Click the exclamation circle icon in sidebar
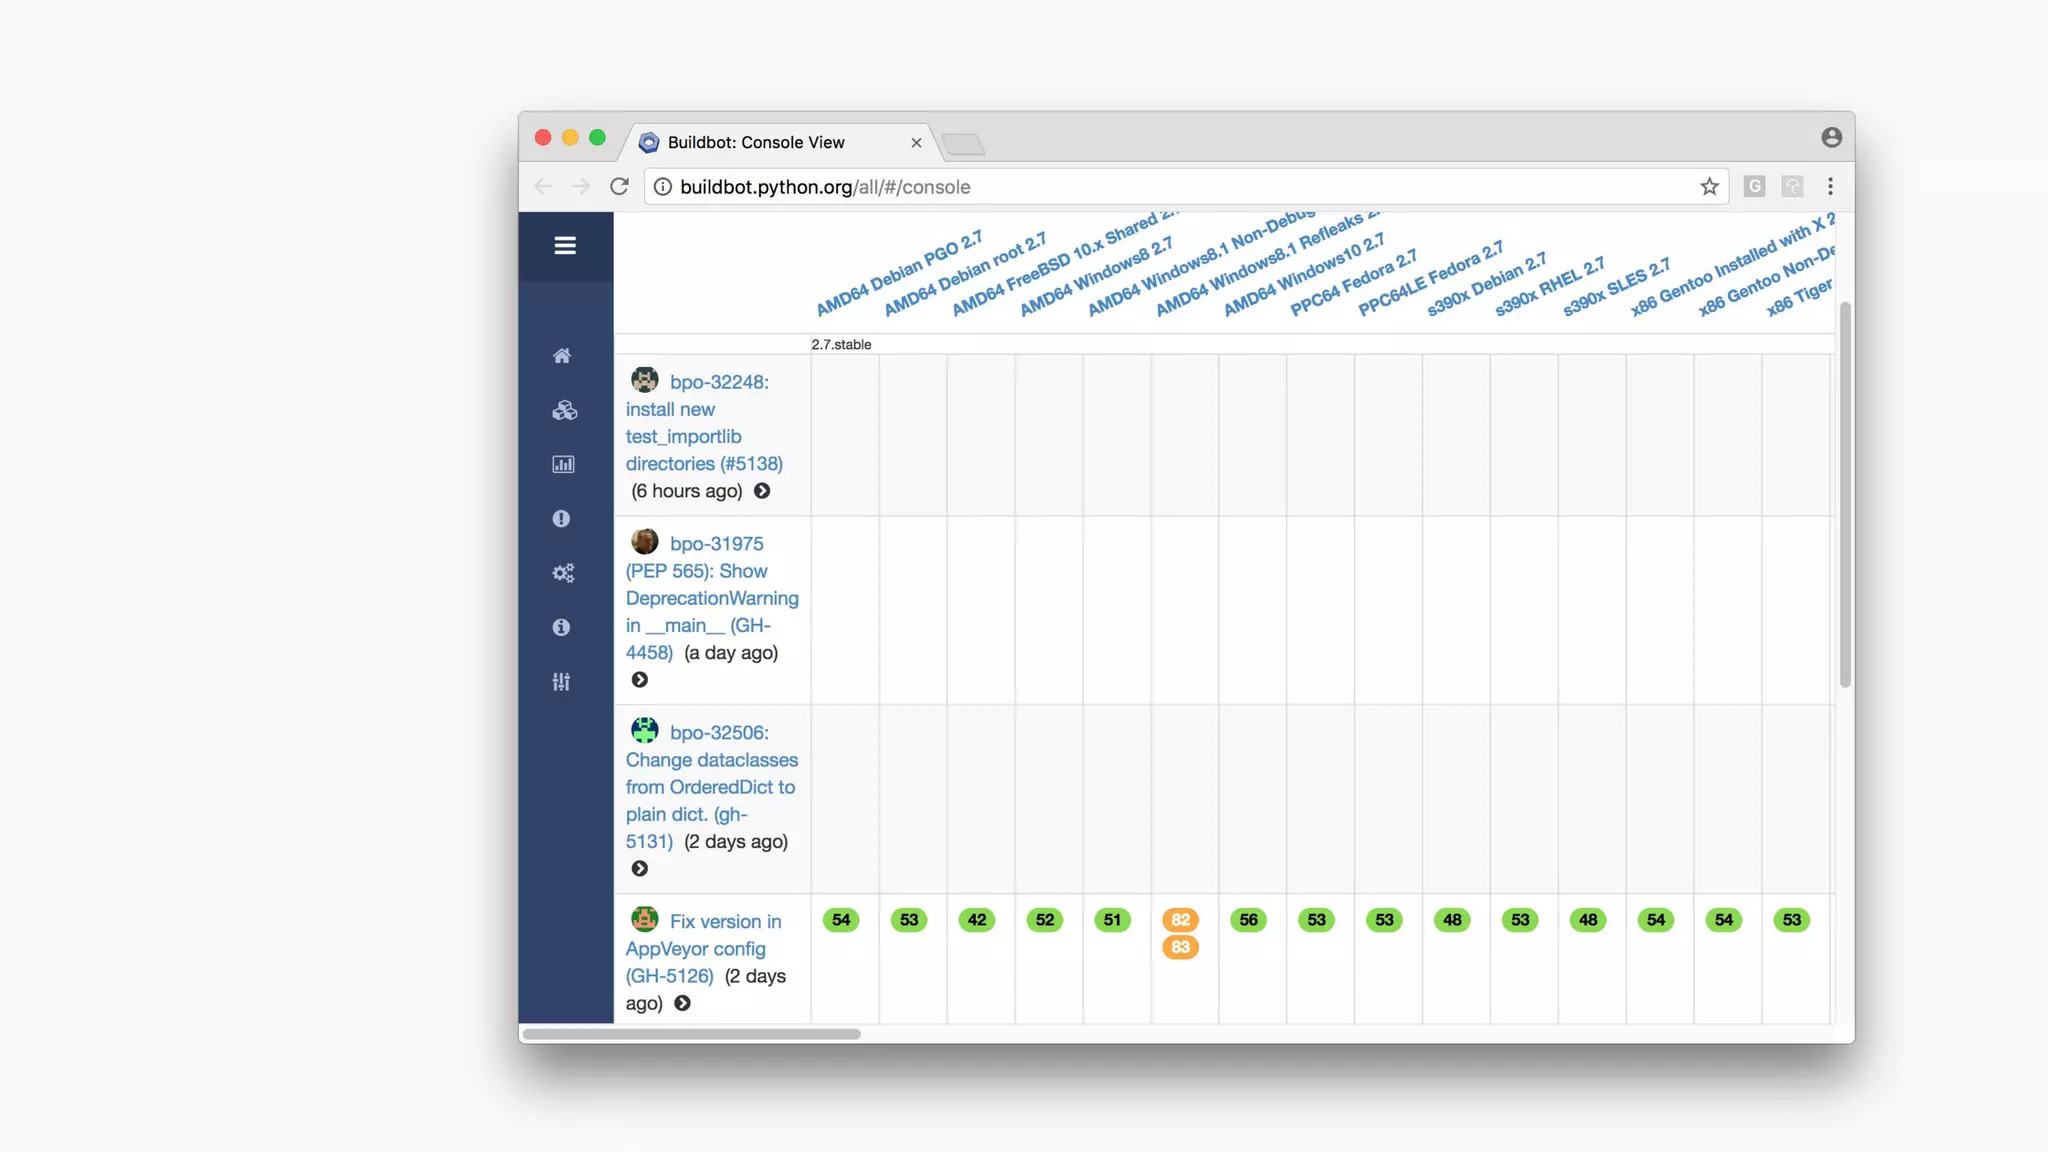 (561, 519)
